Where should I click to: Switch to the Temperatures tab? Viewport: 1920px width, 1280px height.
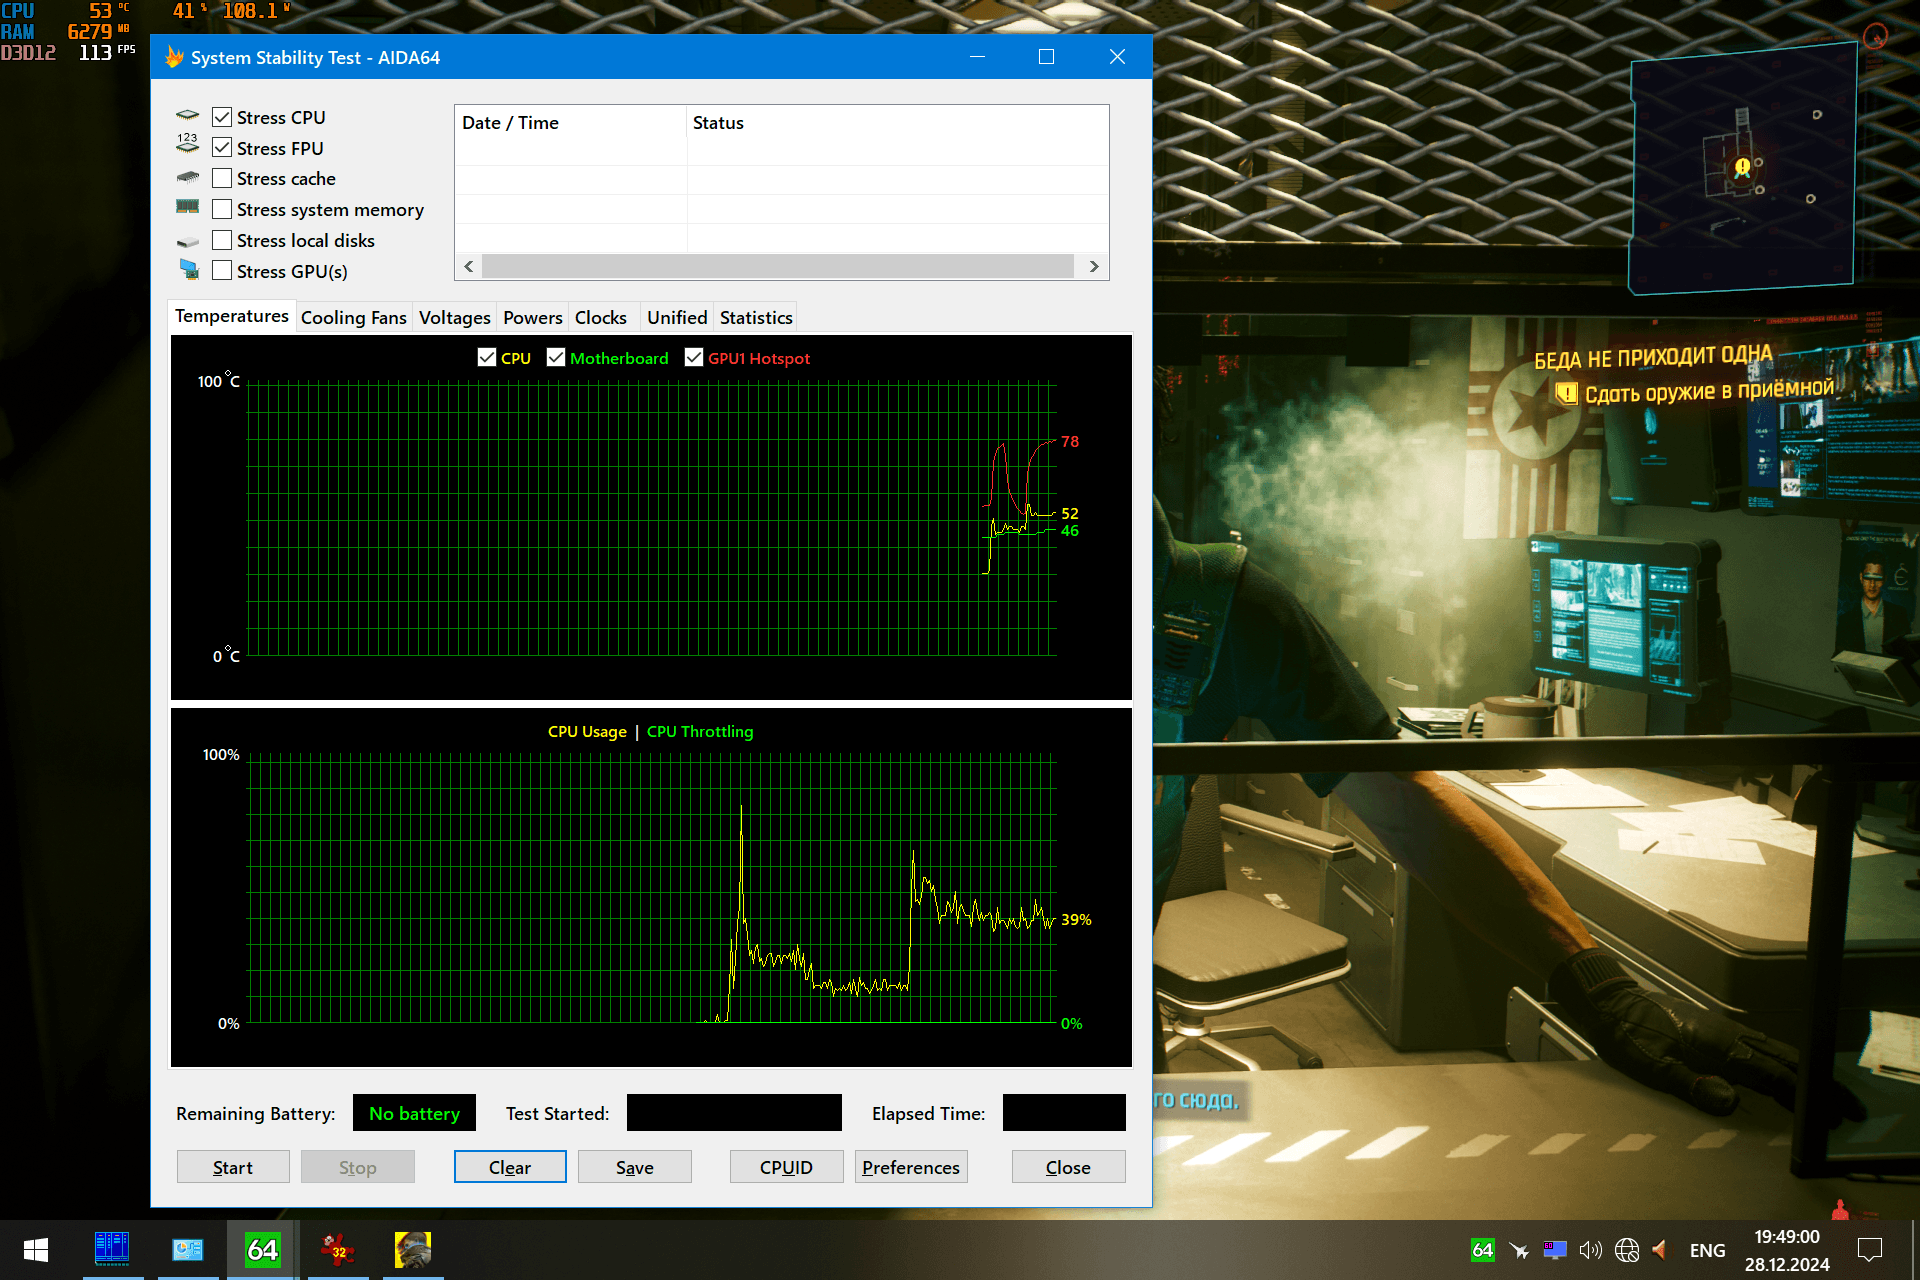232,316
